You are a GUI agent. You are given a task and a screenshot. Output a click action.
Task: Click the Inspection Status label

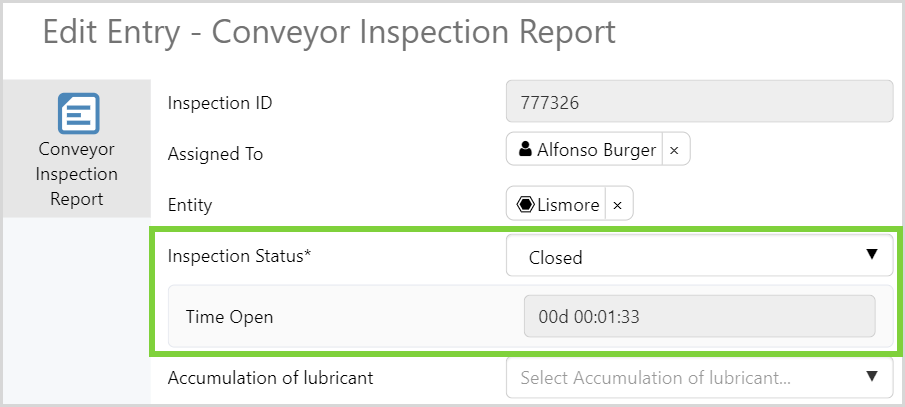point(240,256)
